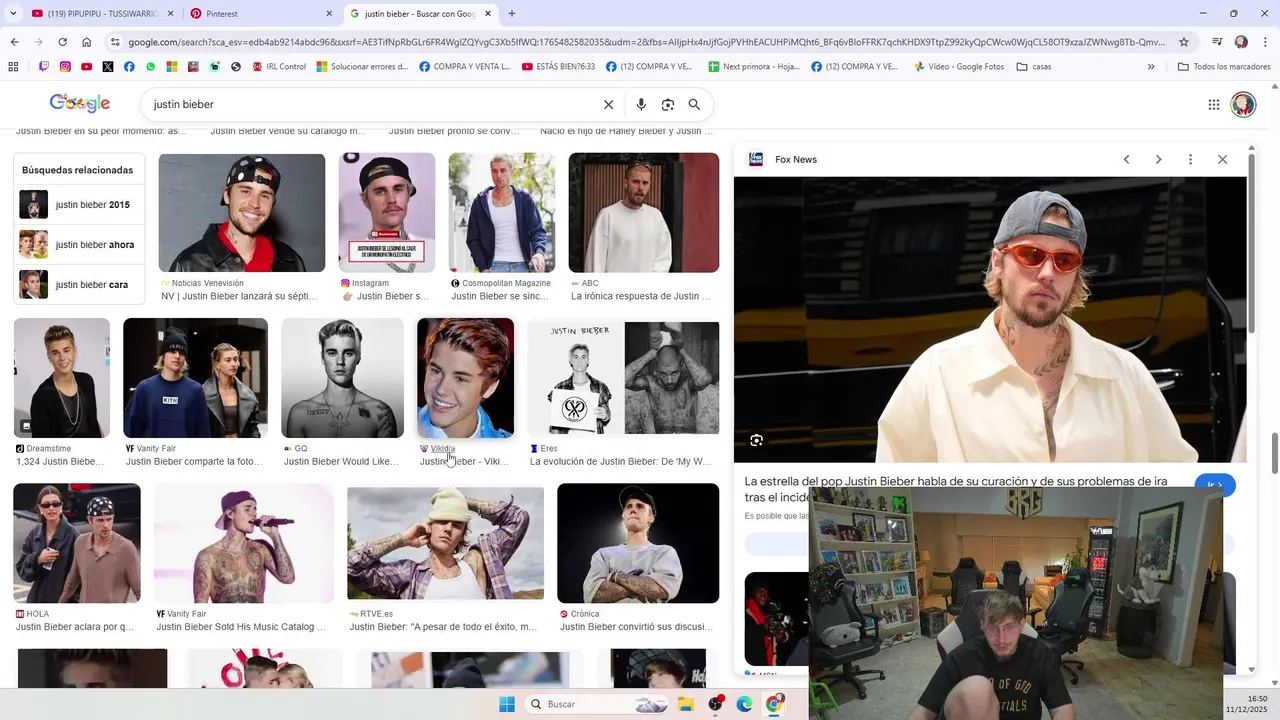Click the magnifier search button
Viewport: 1280px width, 720px height.
click(694, 104)
